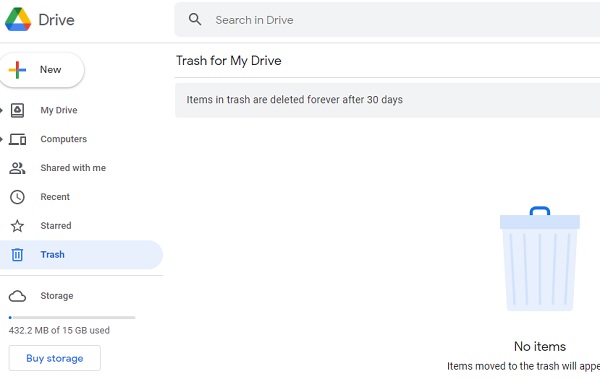
Task: Click the Trash for My Drive heading
Action: pos(228,60)
